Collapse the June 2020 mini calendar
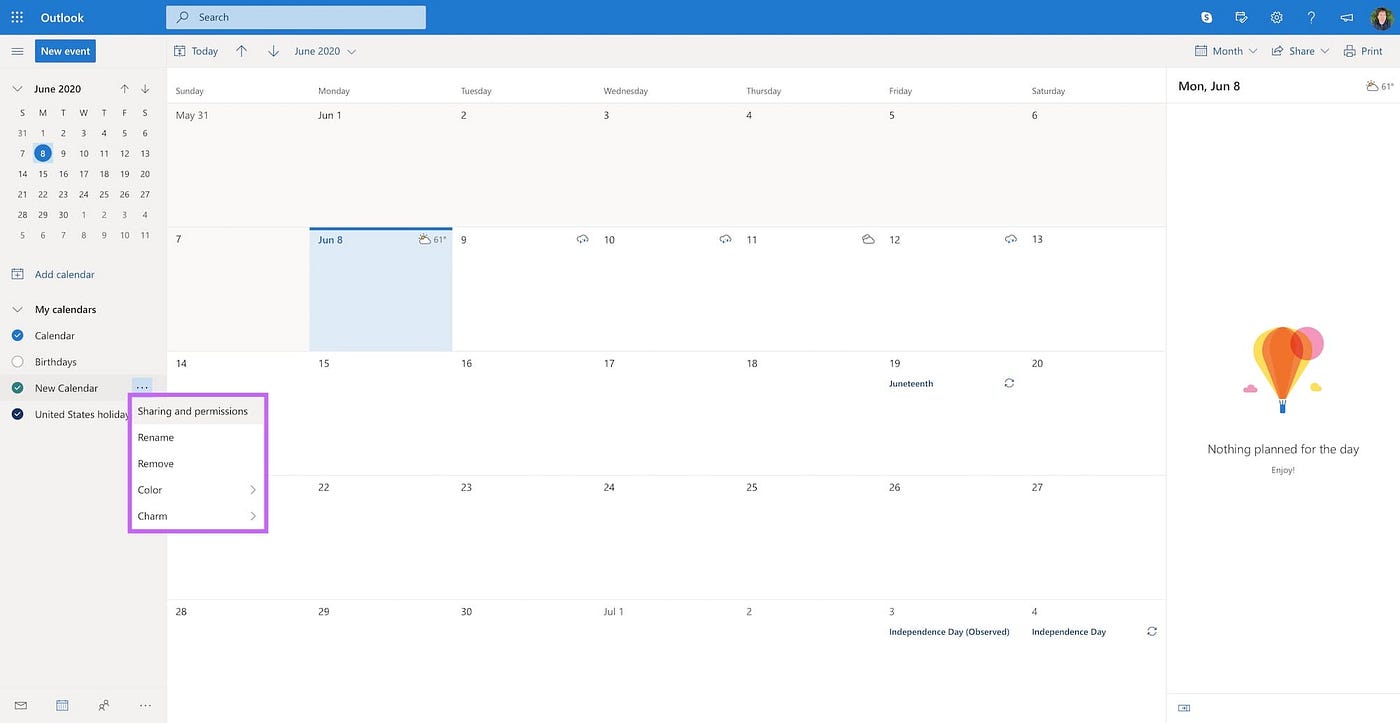This screenshot has height=723, width=1400. click(17, 89)
